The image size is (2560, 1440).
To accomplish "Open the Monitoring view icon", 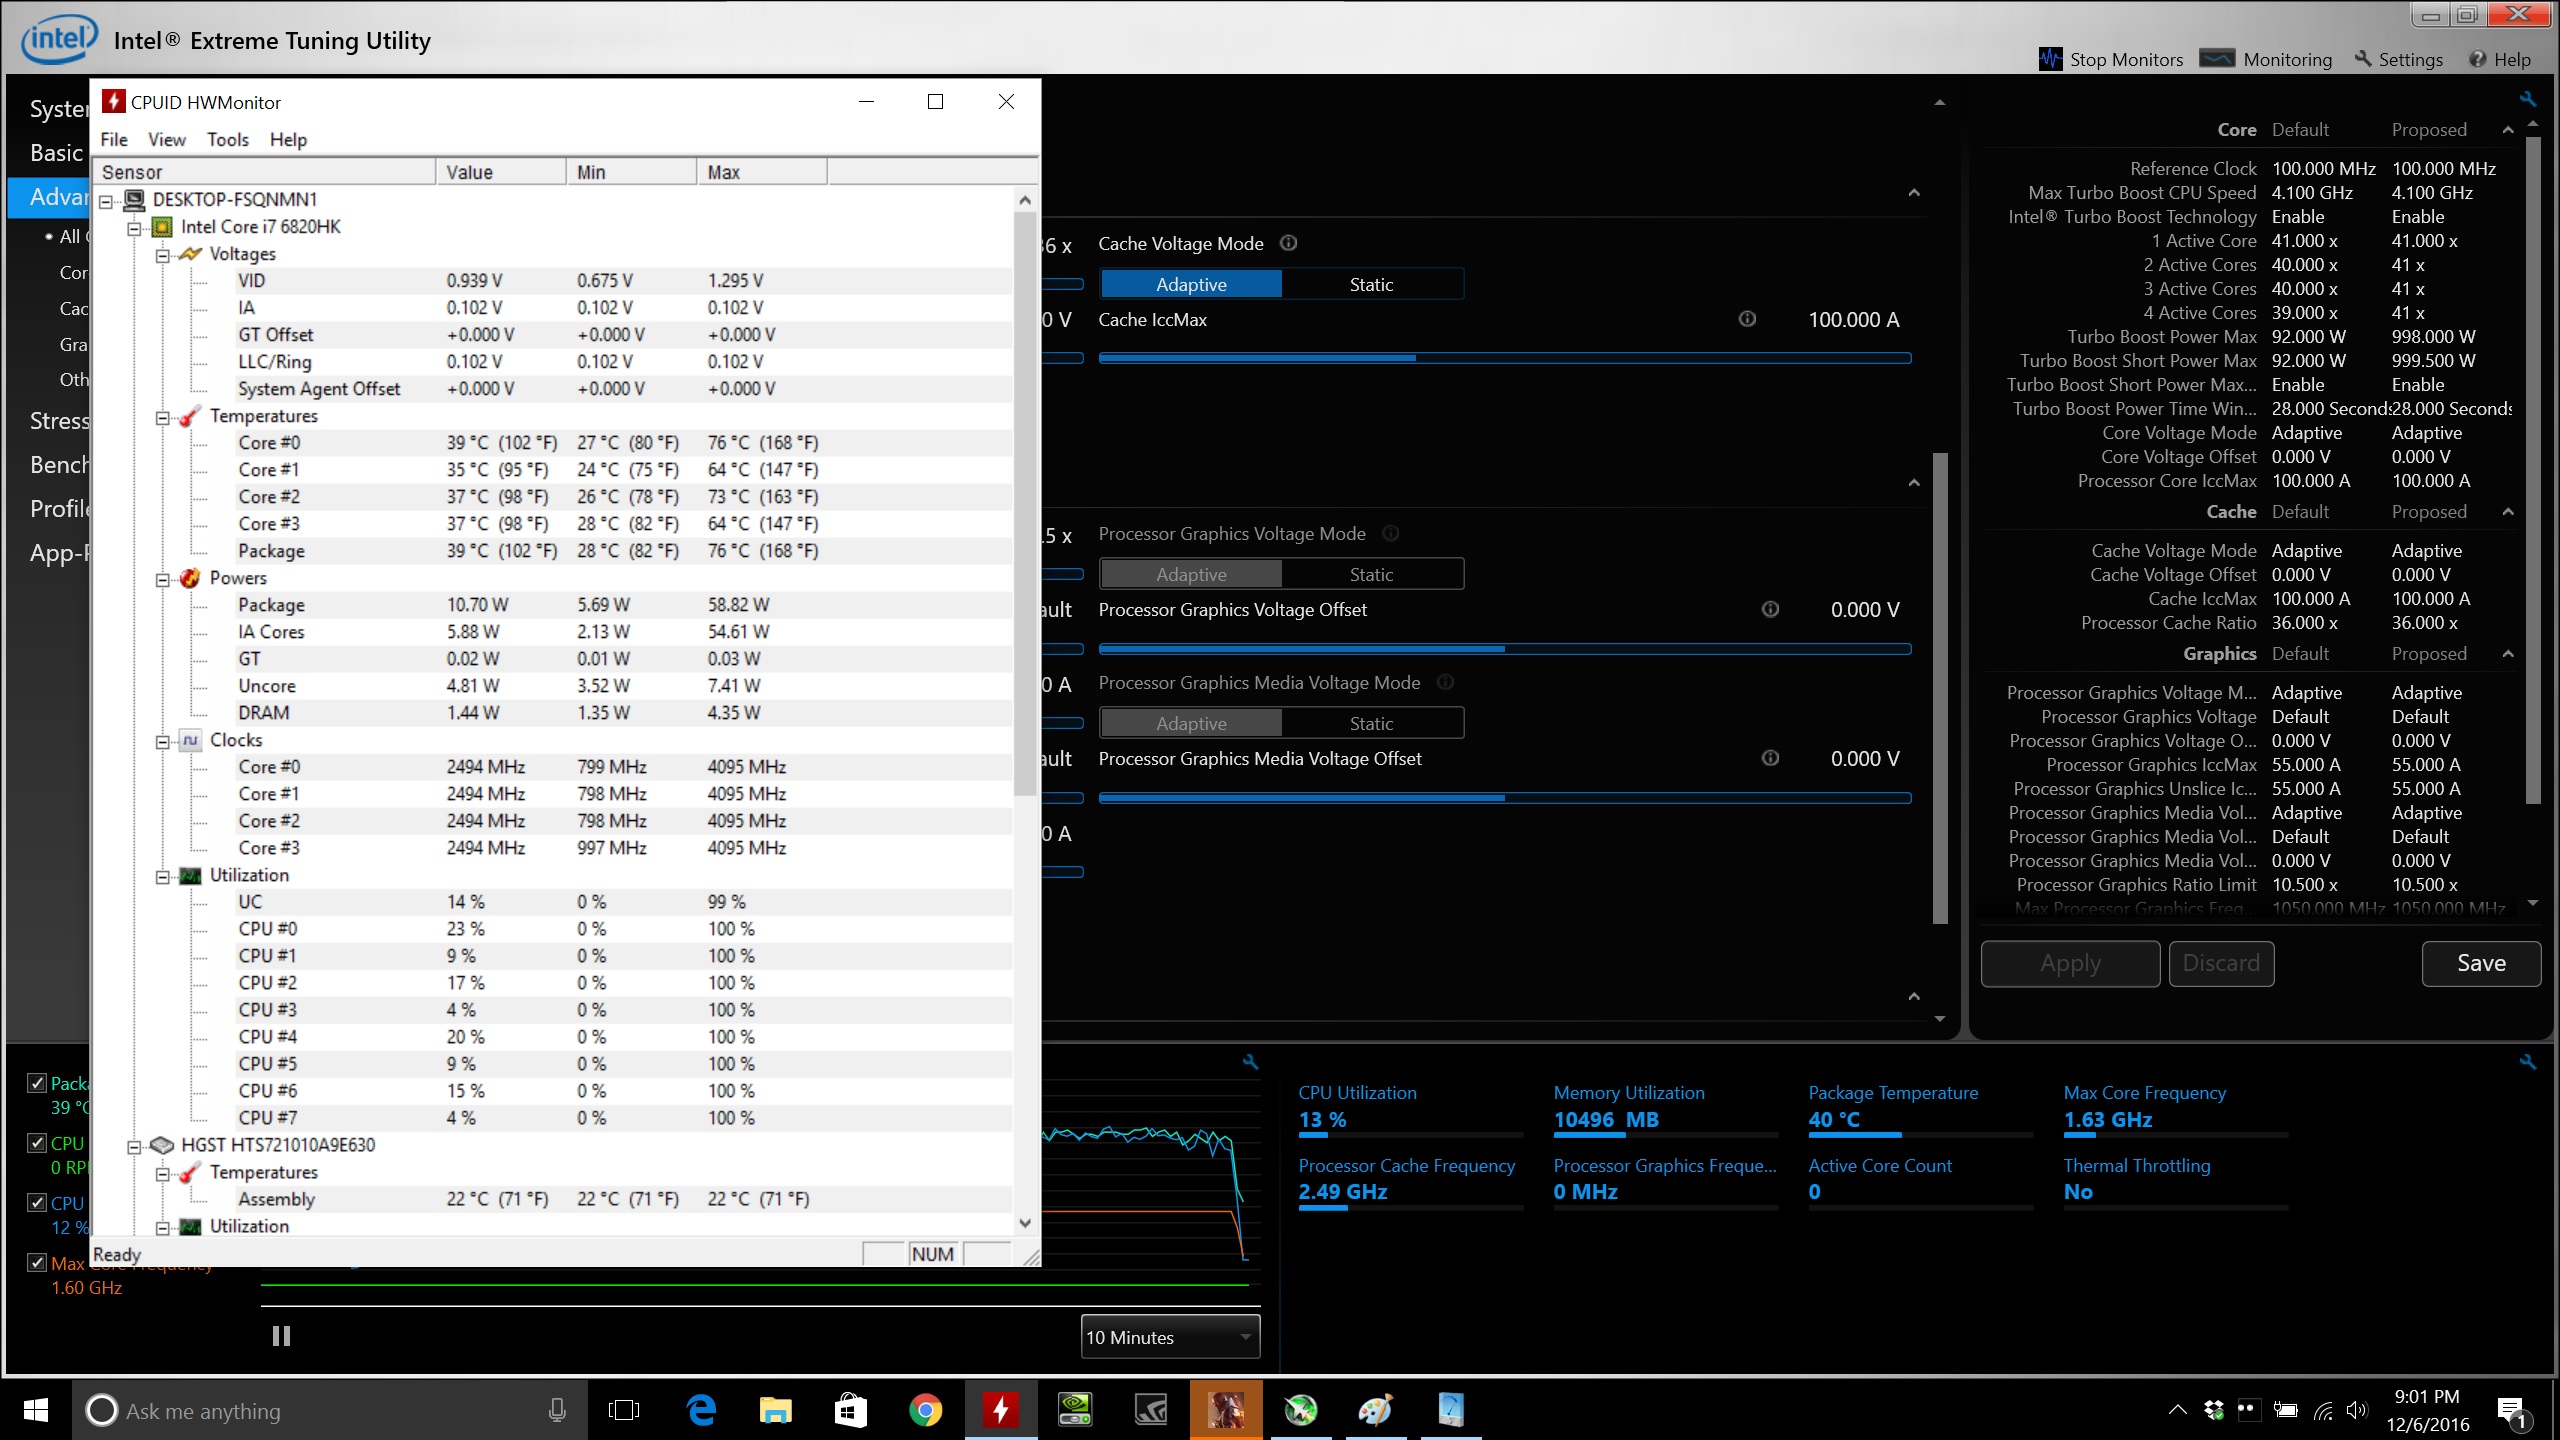I will pyautogui.click(x=2217, y=59).
